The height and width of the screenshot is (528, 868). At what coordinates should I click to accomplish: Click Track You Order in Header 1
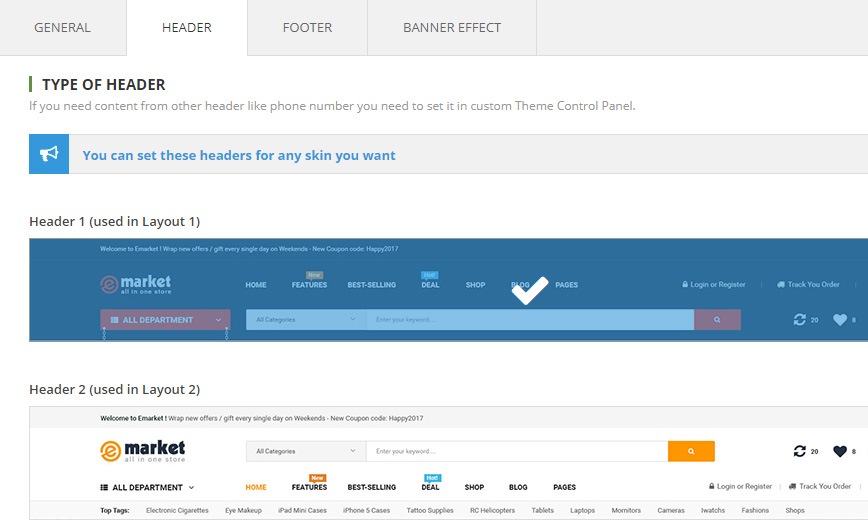[x=813, y=284]
